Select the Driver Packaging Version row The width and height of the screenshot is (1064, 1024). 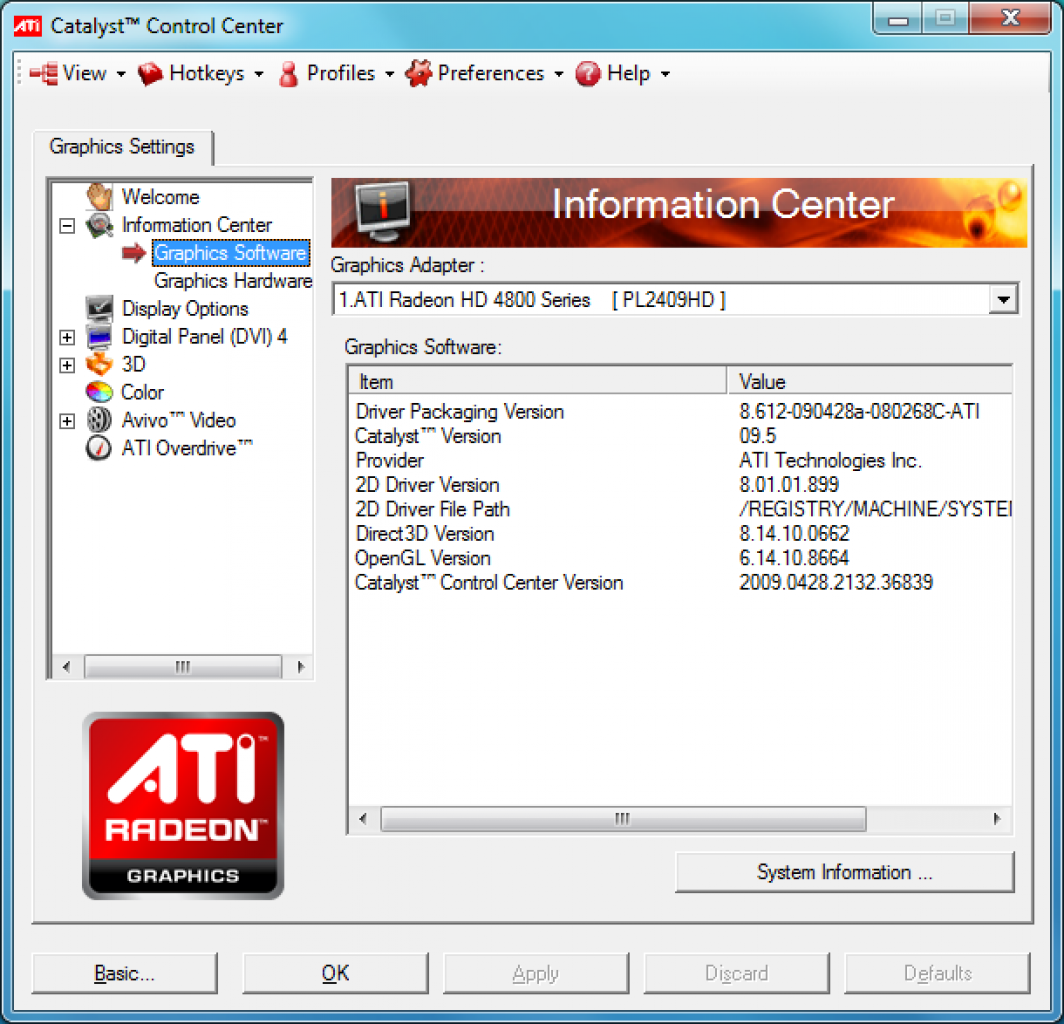681,411
